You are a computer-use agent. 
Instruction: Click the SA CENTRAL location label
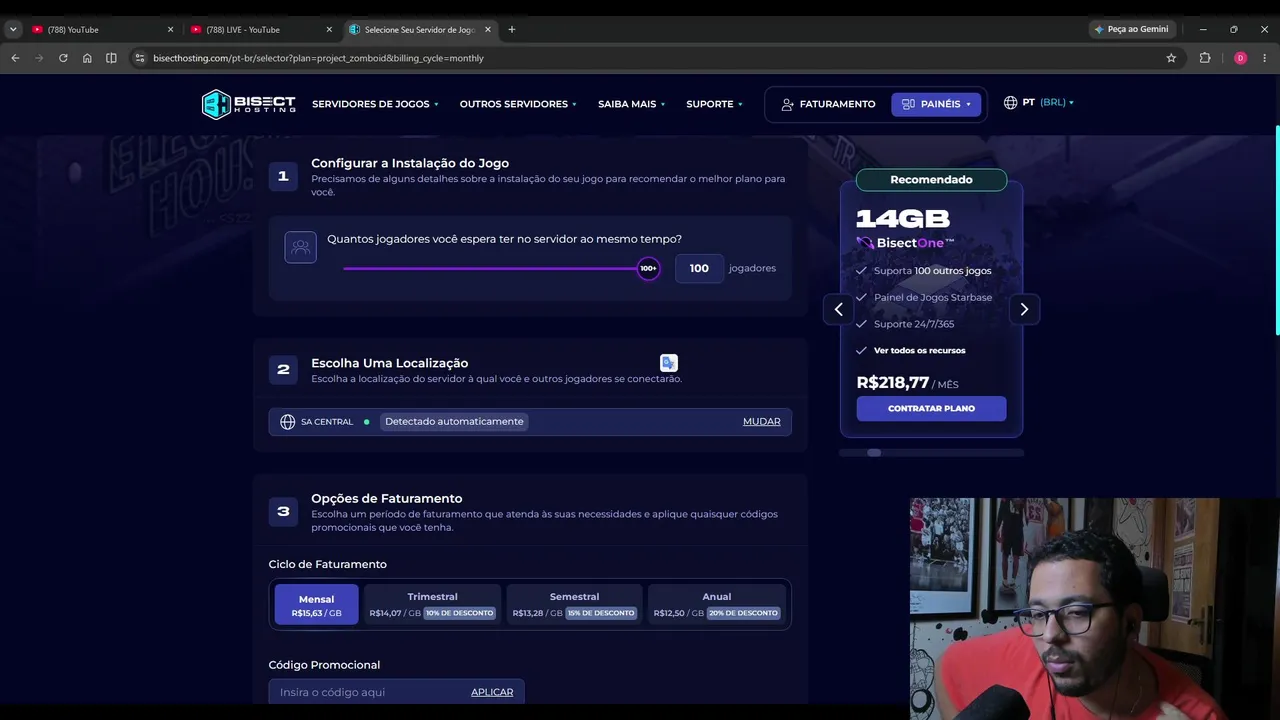[x=327, y=422]
